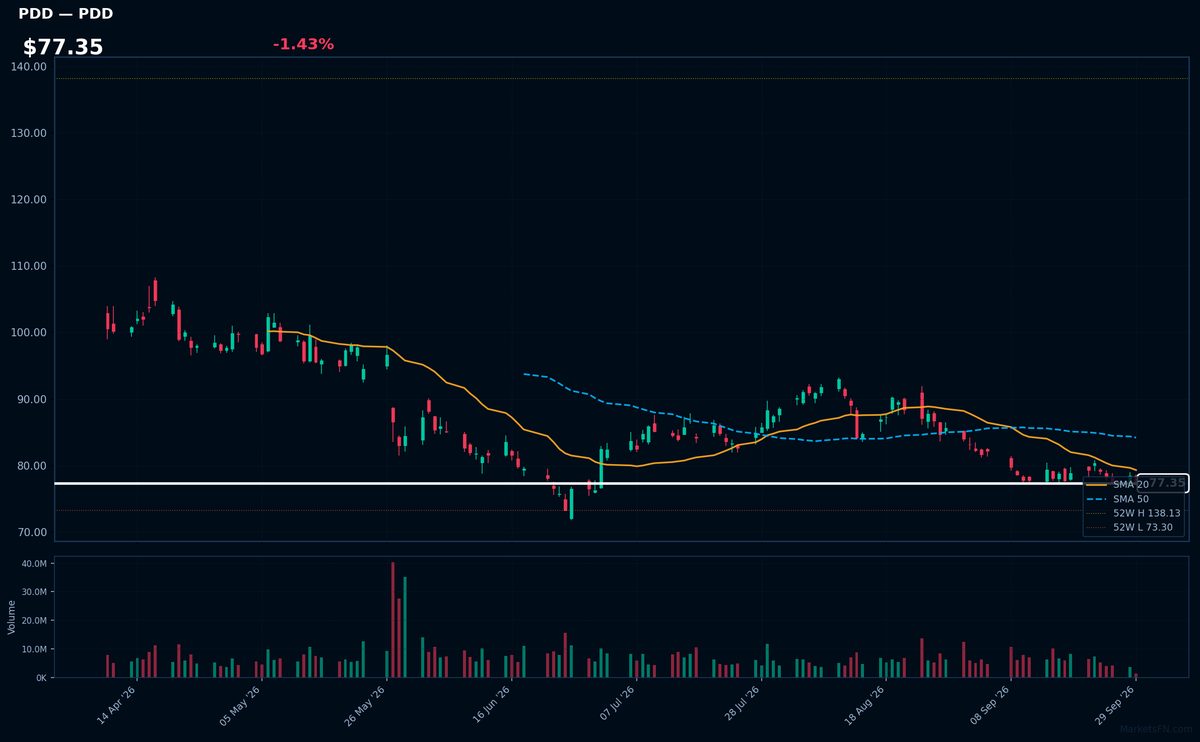
Task: Click the 70.00 price axis label
Action: coord(32,532)
